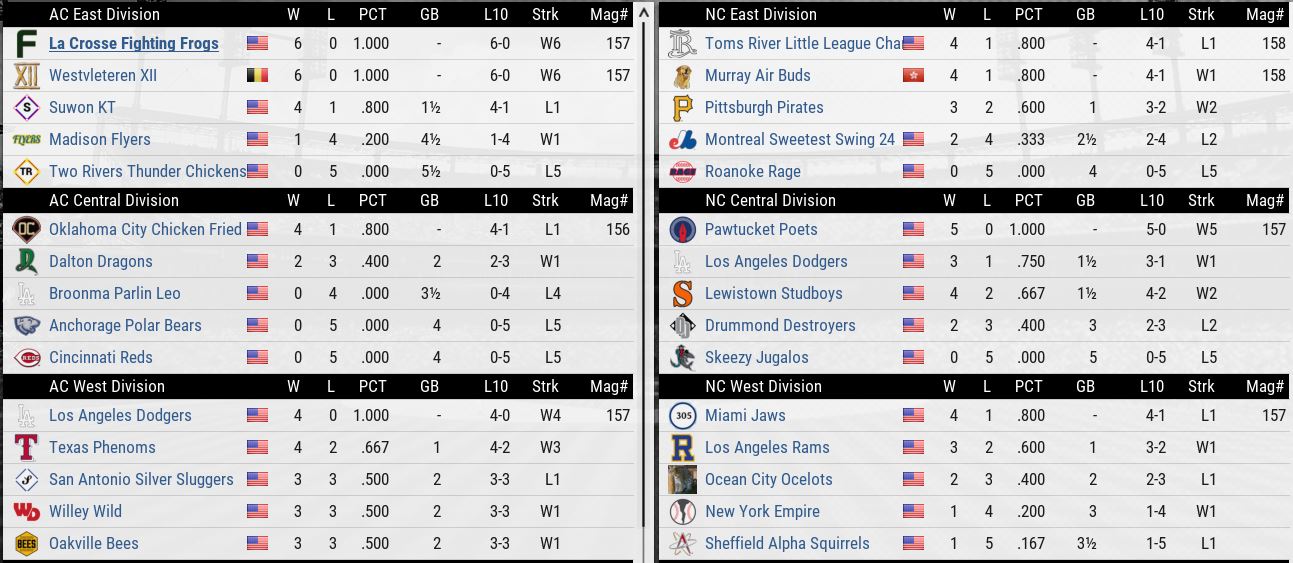This screenshot has height=563, width=1293.
Task: Open the Dalton Dragons team link
Action: point(100,261)
